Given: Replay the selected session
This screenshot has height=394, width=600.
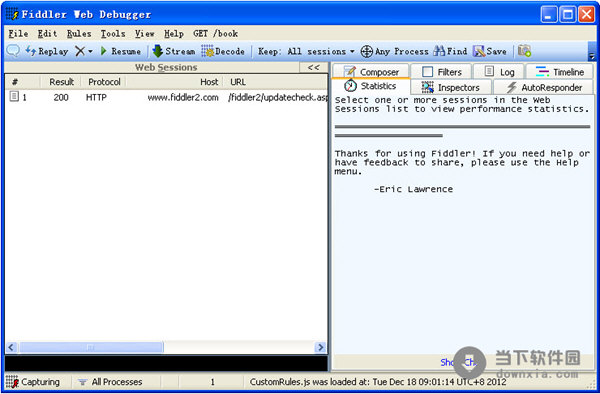Looking at the screenshot, I should pos(46,51).
